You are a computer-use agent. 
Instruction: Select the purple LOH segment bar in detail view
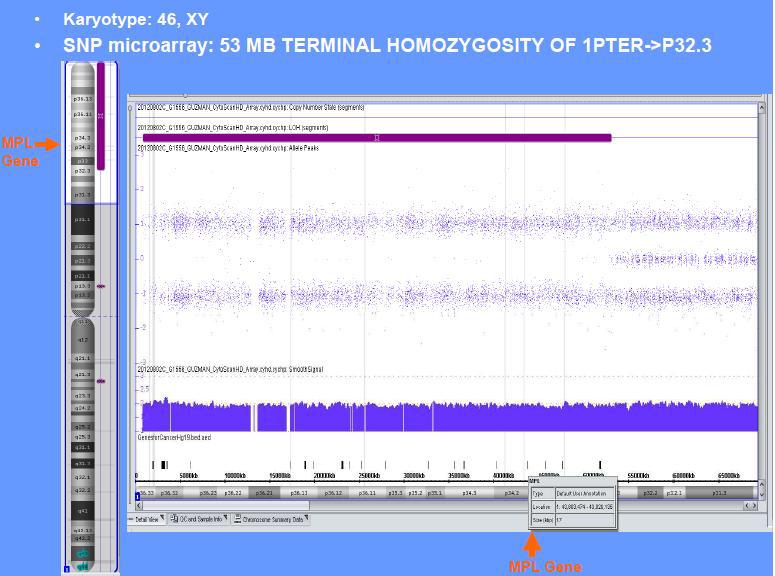[377, 138]
